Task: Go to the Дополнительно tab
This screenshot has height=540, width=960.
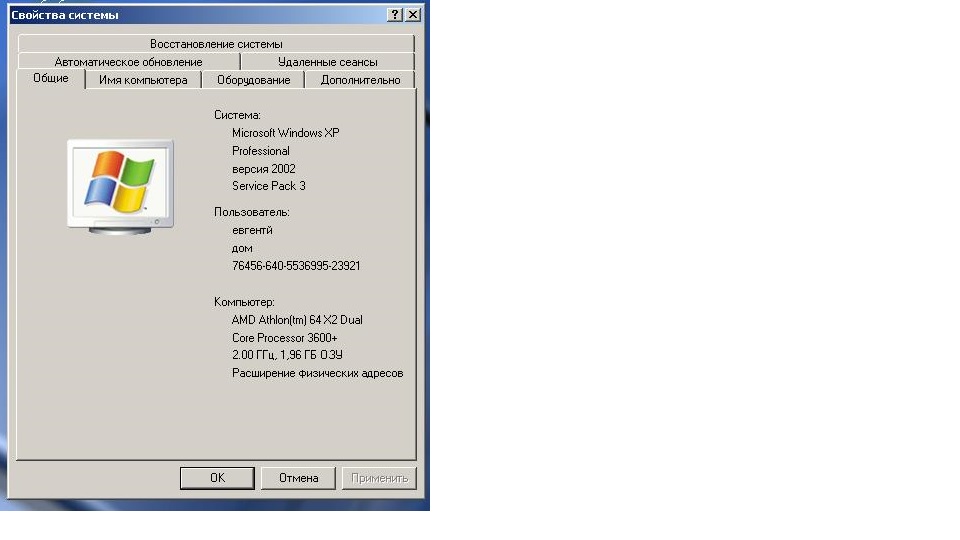Action: [361, 80]
